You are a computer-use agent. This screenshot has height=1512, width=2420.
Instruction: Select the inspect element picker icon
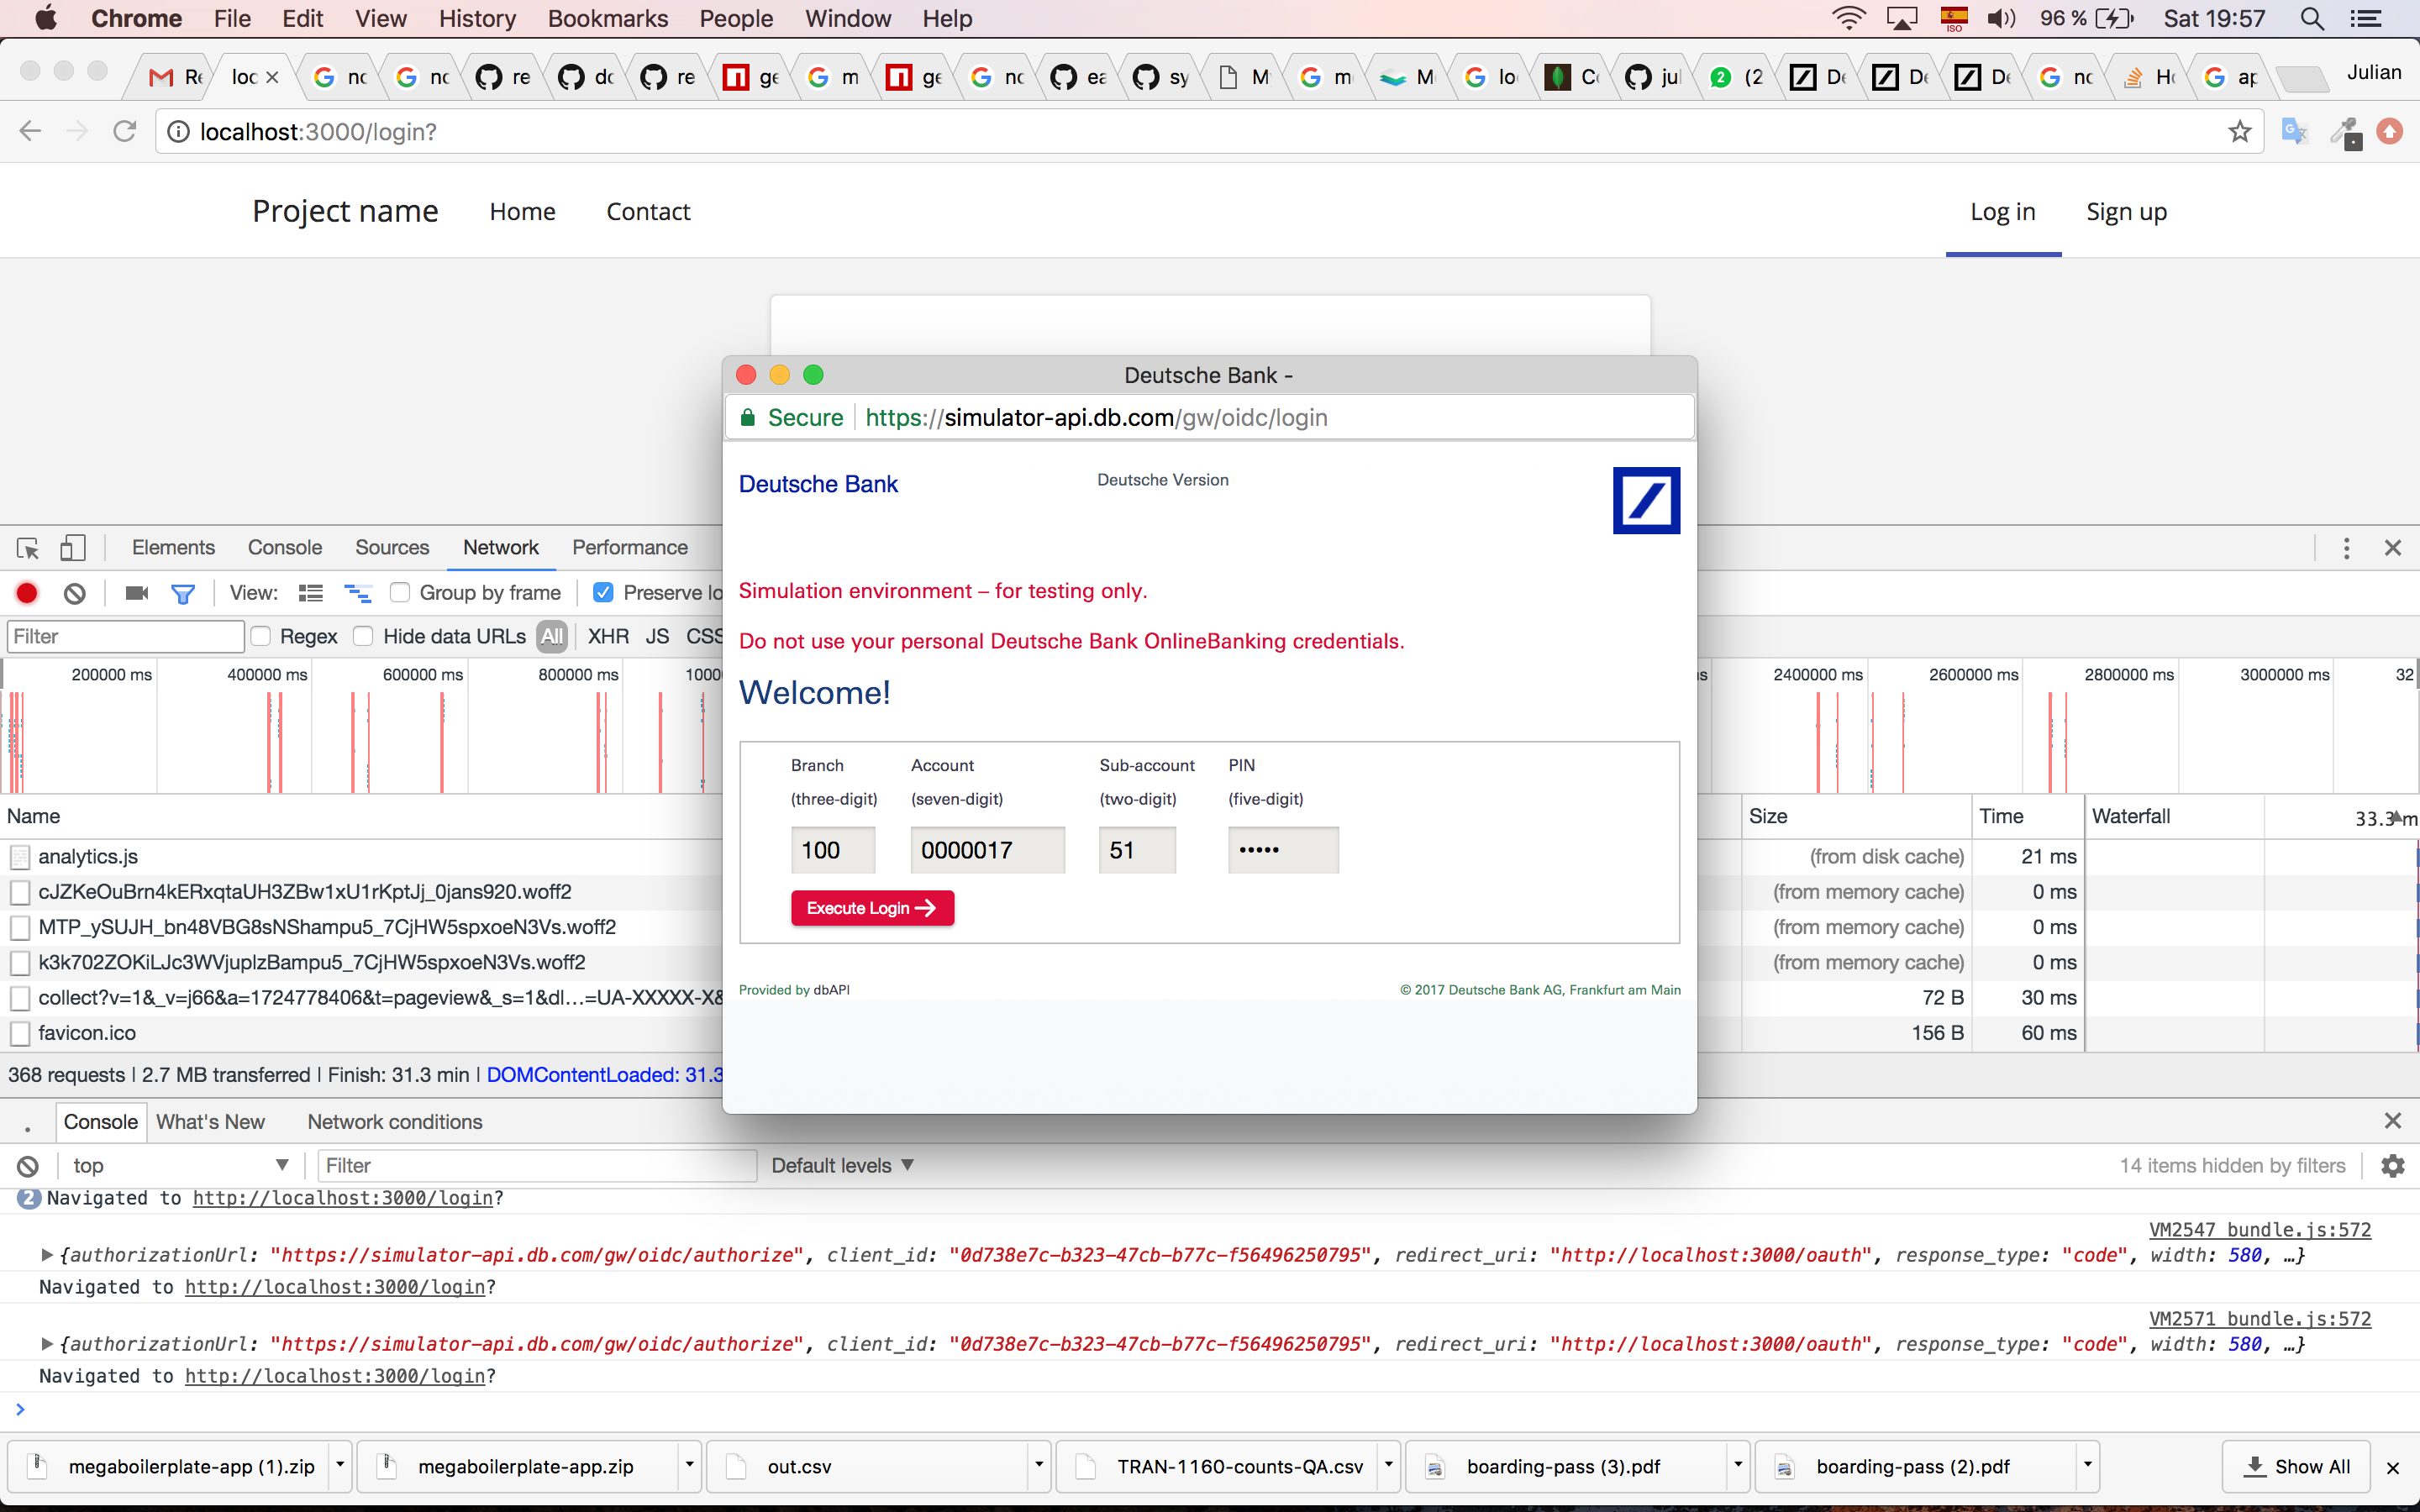point(28,548)
